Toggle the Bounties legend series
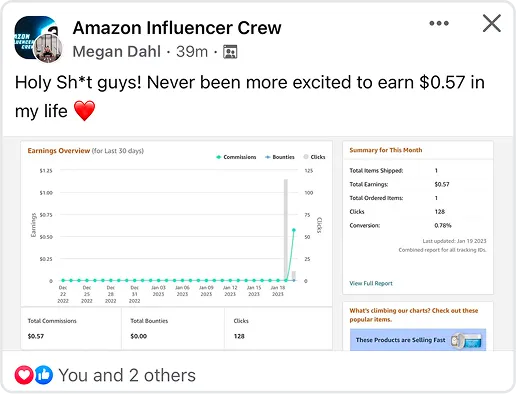Screen dimensions: 516x394 tap(280, 157)
